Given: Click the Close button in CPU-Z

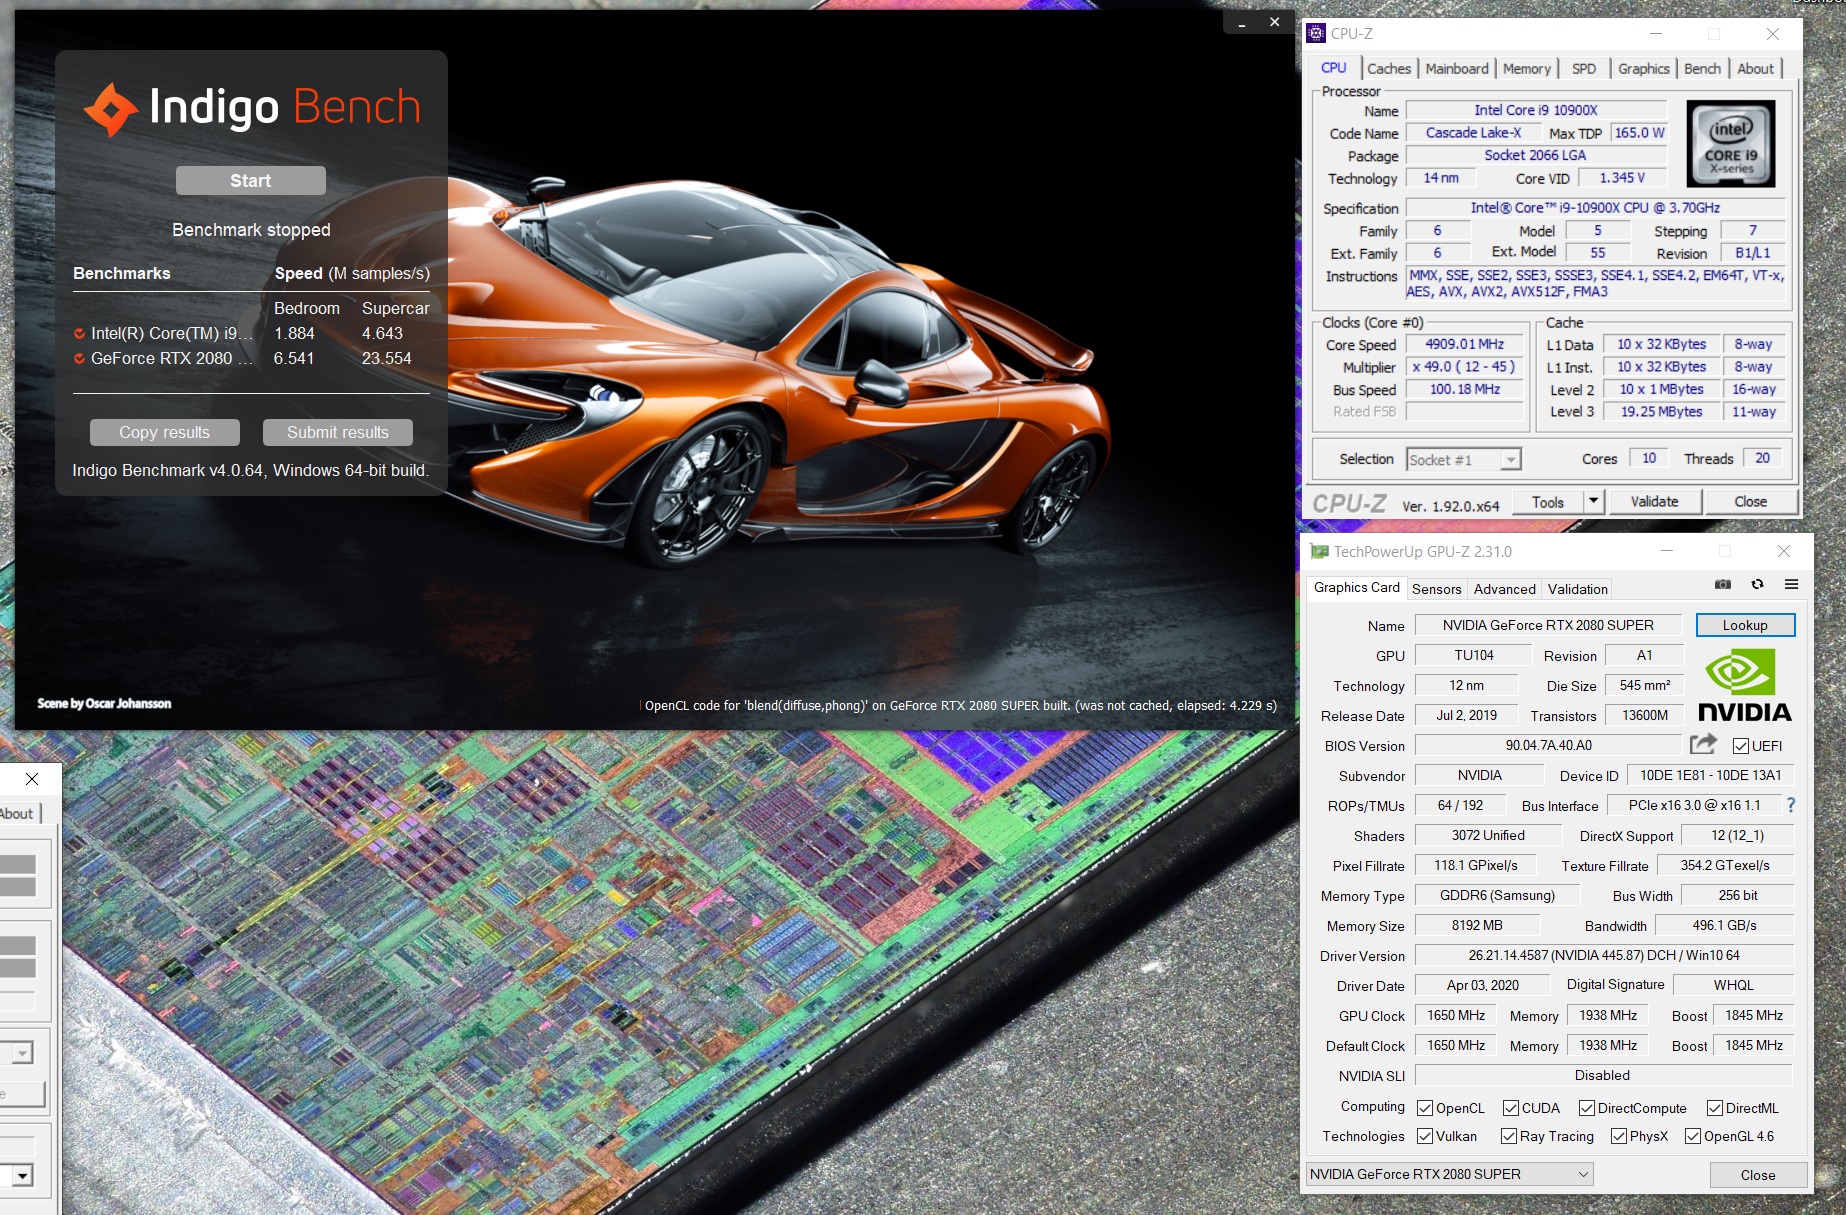Looking at the screenshot, I should coord(1750,502).
